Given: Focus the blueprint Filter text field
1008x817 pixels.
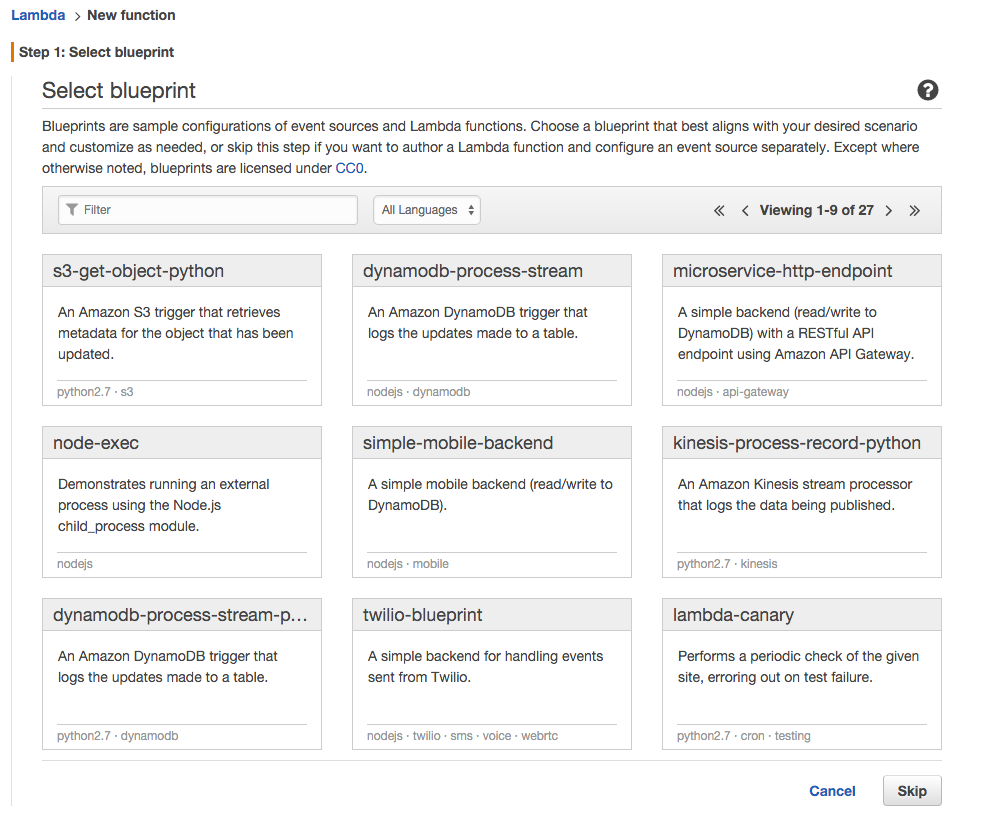Looking at the screenshot, I should 208,210.
